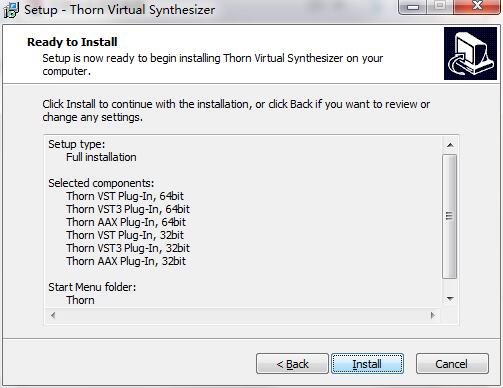Click the disabled maximize button
503x388 pixels.
tap(440, 7)
